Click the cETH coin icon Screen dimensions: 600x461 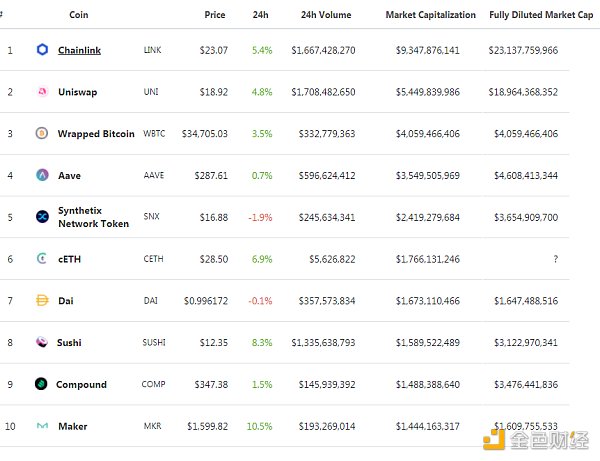click(x=42, y=258)
